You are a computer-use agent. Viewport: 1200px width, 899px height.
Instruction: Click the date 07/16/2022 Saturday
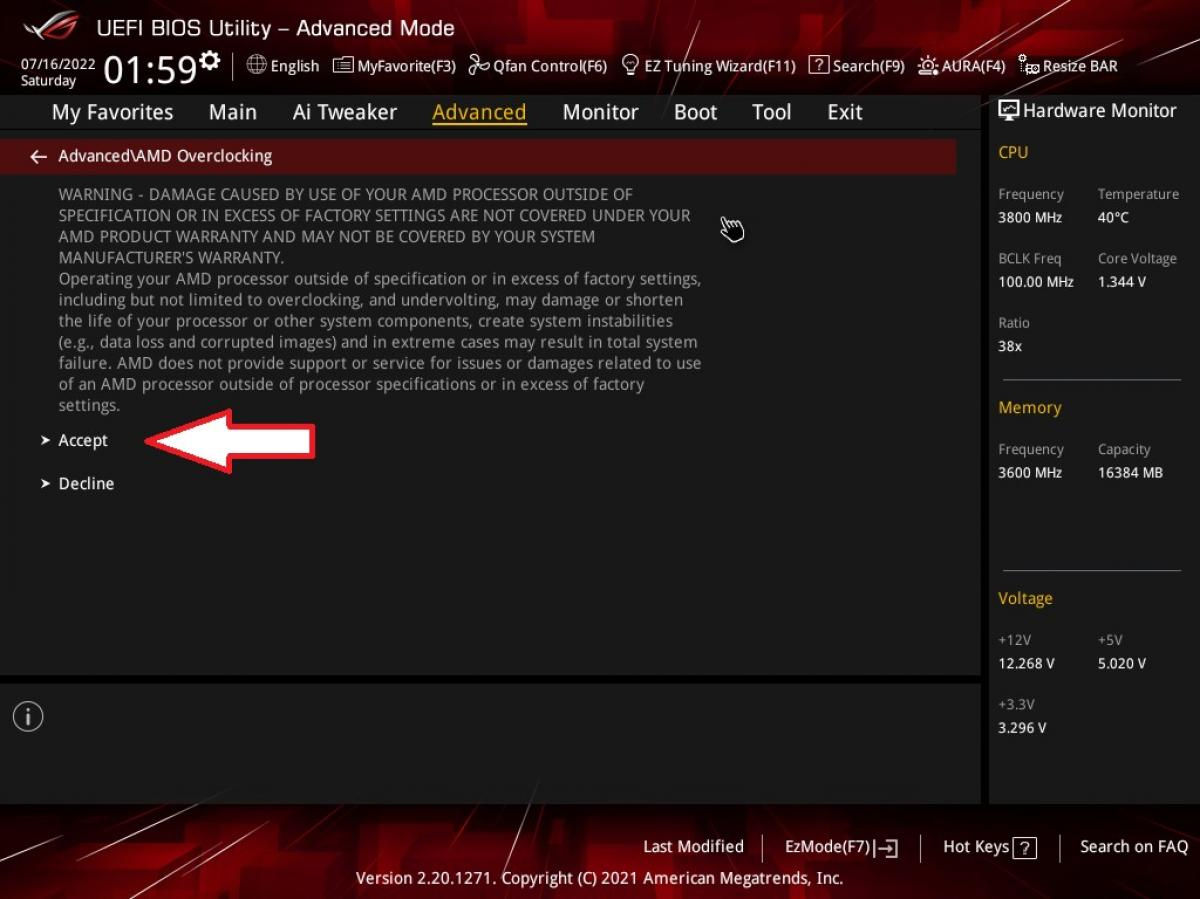[x=58, y=72]
